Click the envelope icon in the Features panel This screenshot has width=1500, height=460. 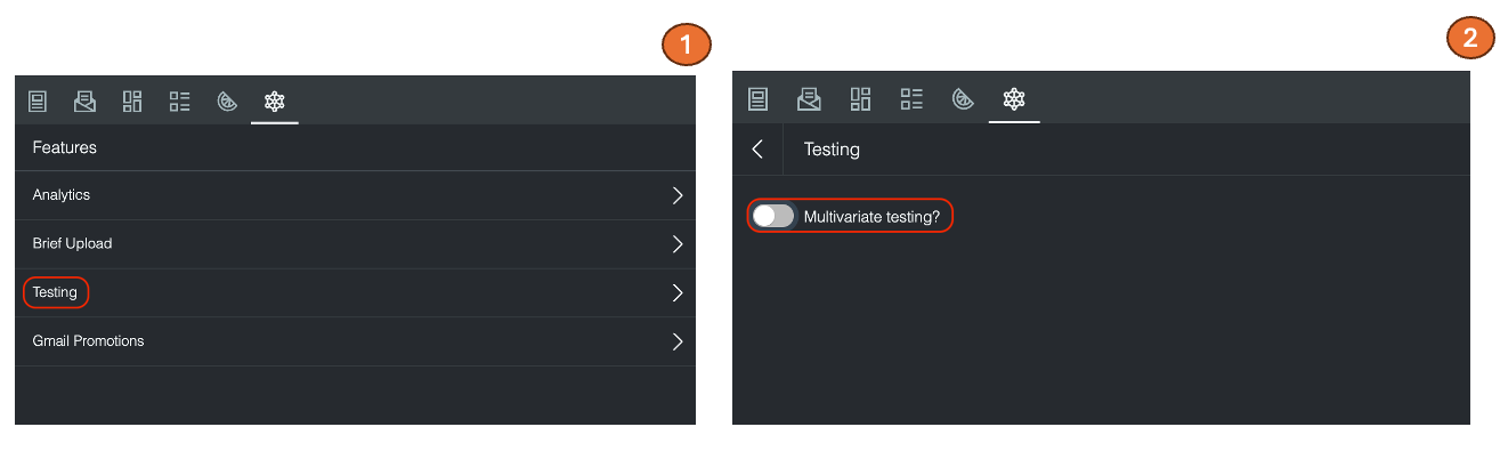point(85,101)
